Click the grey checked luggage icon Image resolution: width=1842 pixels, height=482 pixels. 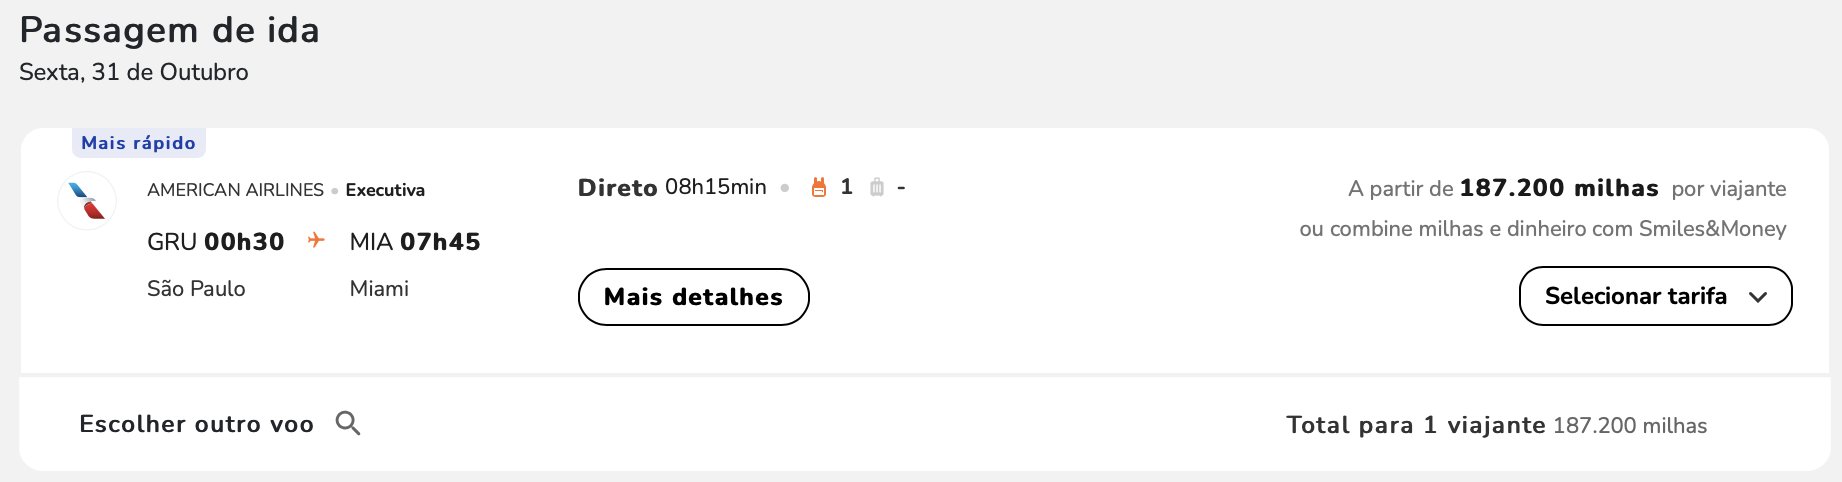coord(877,187)
